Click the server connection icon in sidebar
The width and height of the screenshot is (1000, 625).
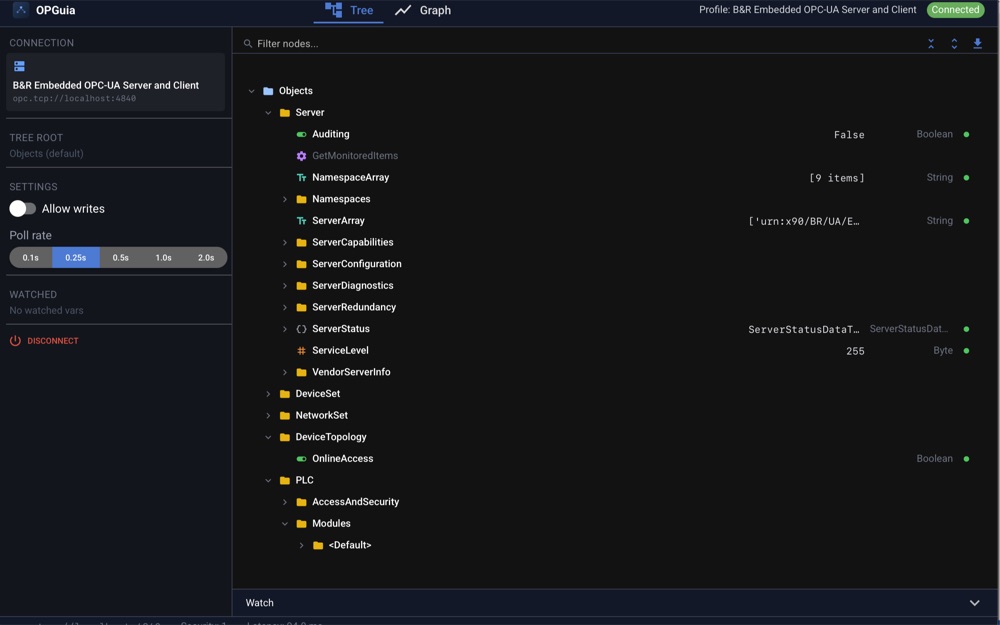(x=19, y=66)
